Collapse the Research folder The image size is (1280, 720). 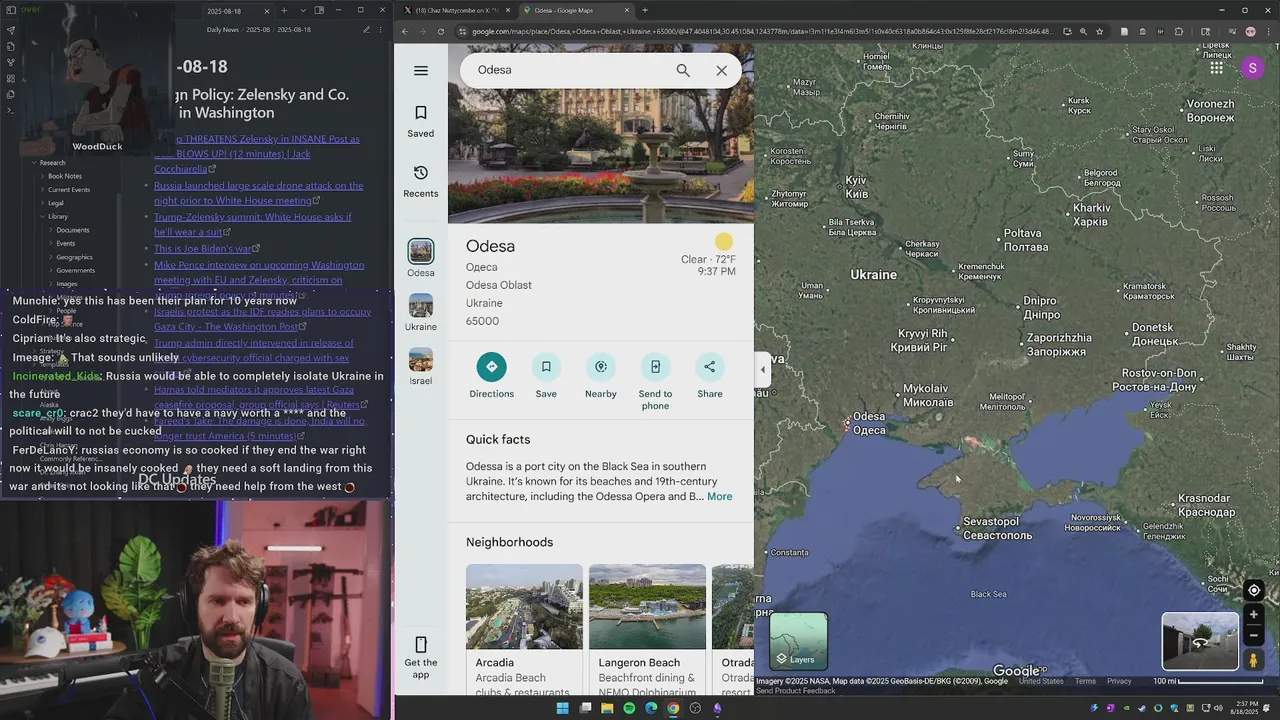pyautogui.click(x=34, y=163)
